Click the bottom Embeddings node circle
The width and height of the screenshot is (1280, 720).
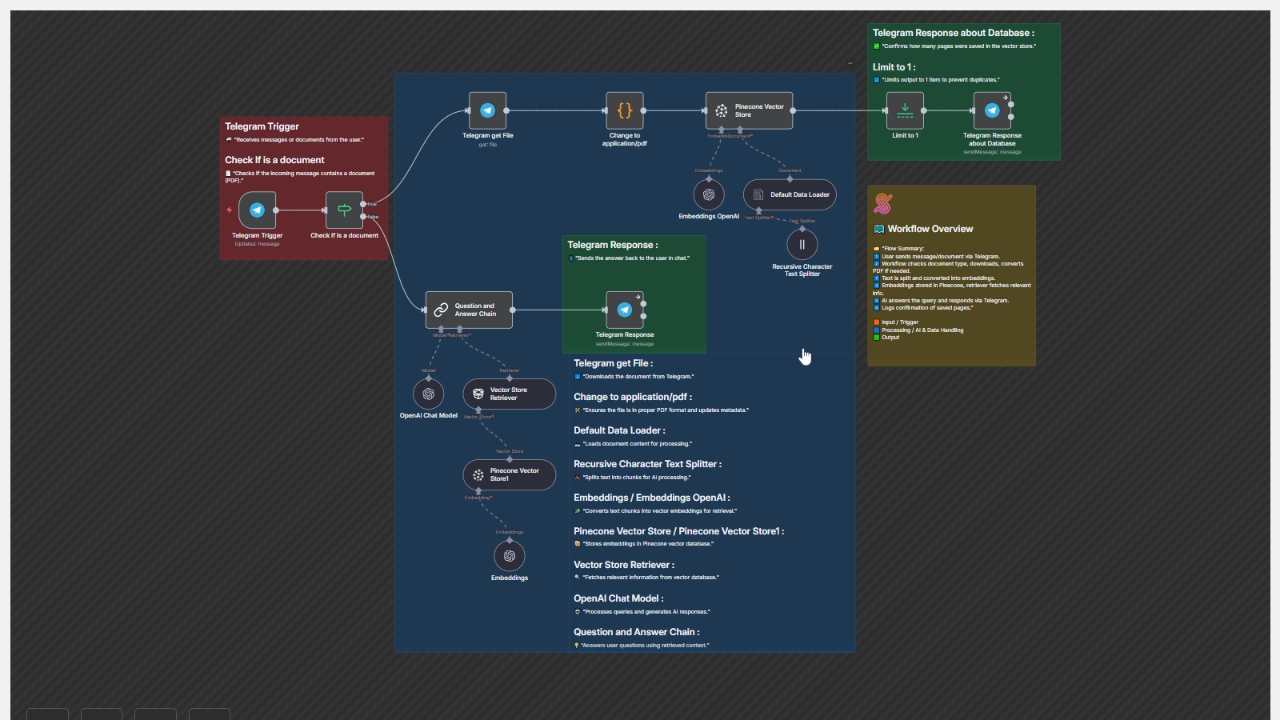click(509, 556)
